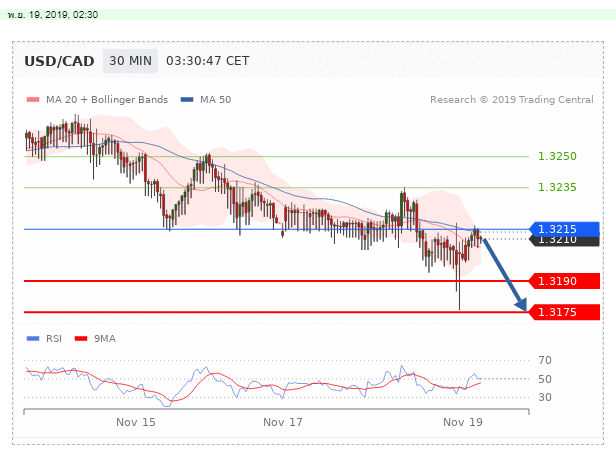Click the RSI legend color swatch
616x457 pixels.
click(x=33, y=339)
